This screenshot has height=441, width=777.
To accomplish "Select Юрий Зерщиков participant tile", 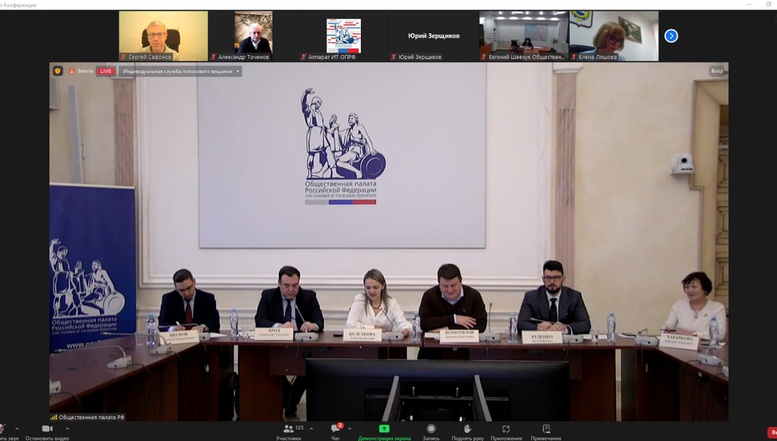I will (x=434, y=36).
